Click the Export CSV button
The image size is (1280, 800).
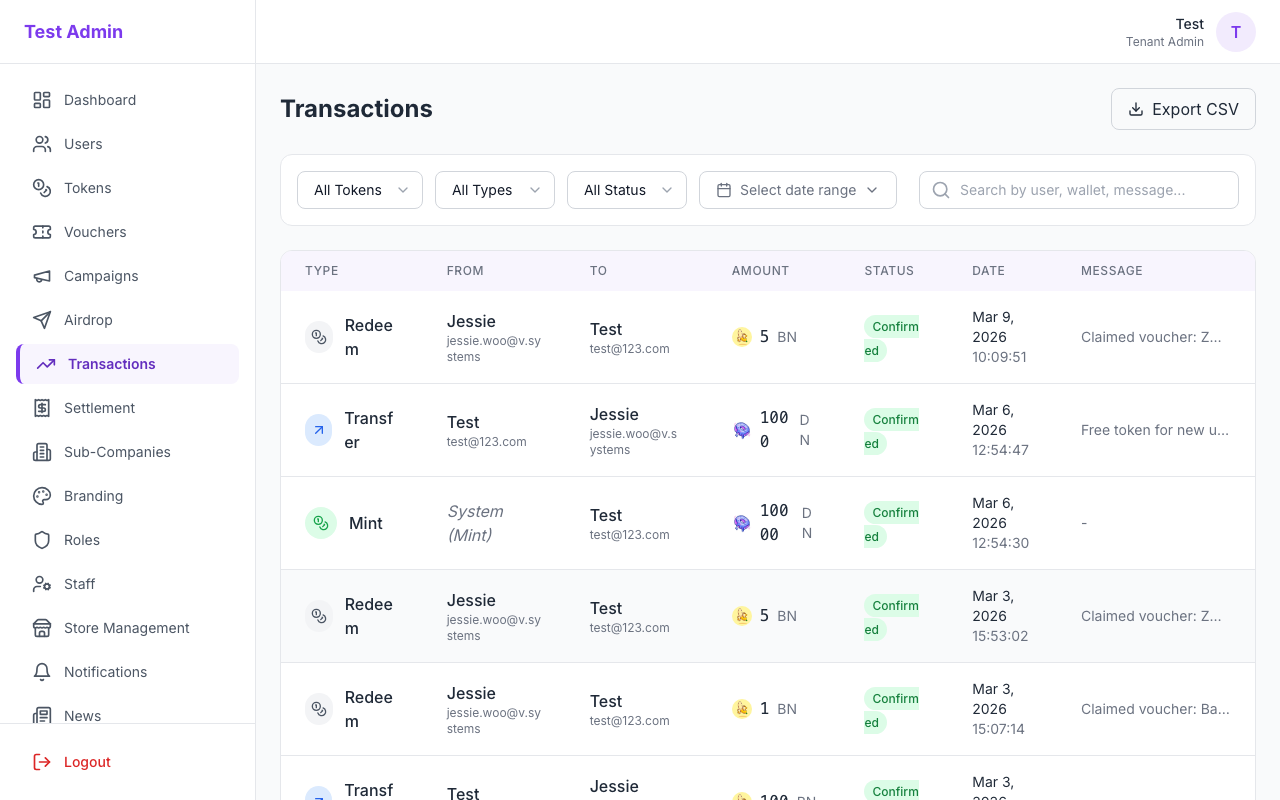[1183, 109]
